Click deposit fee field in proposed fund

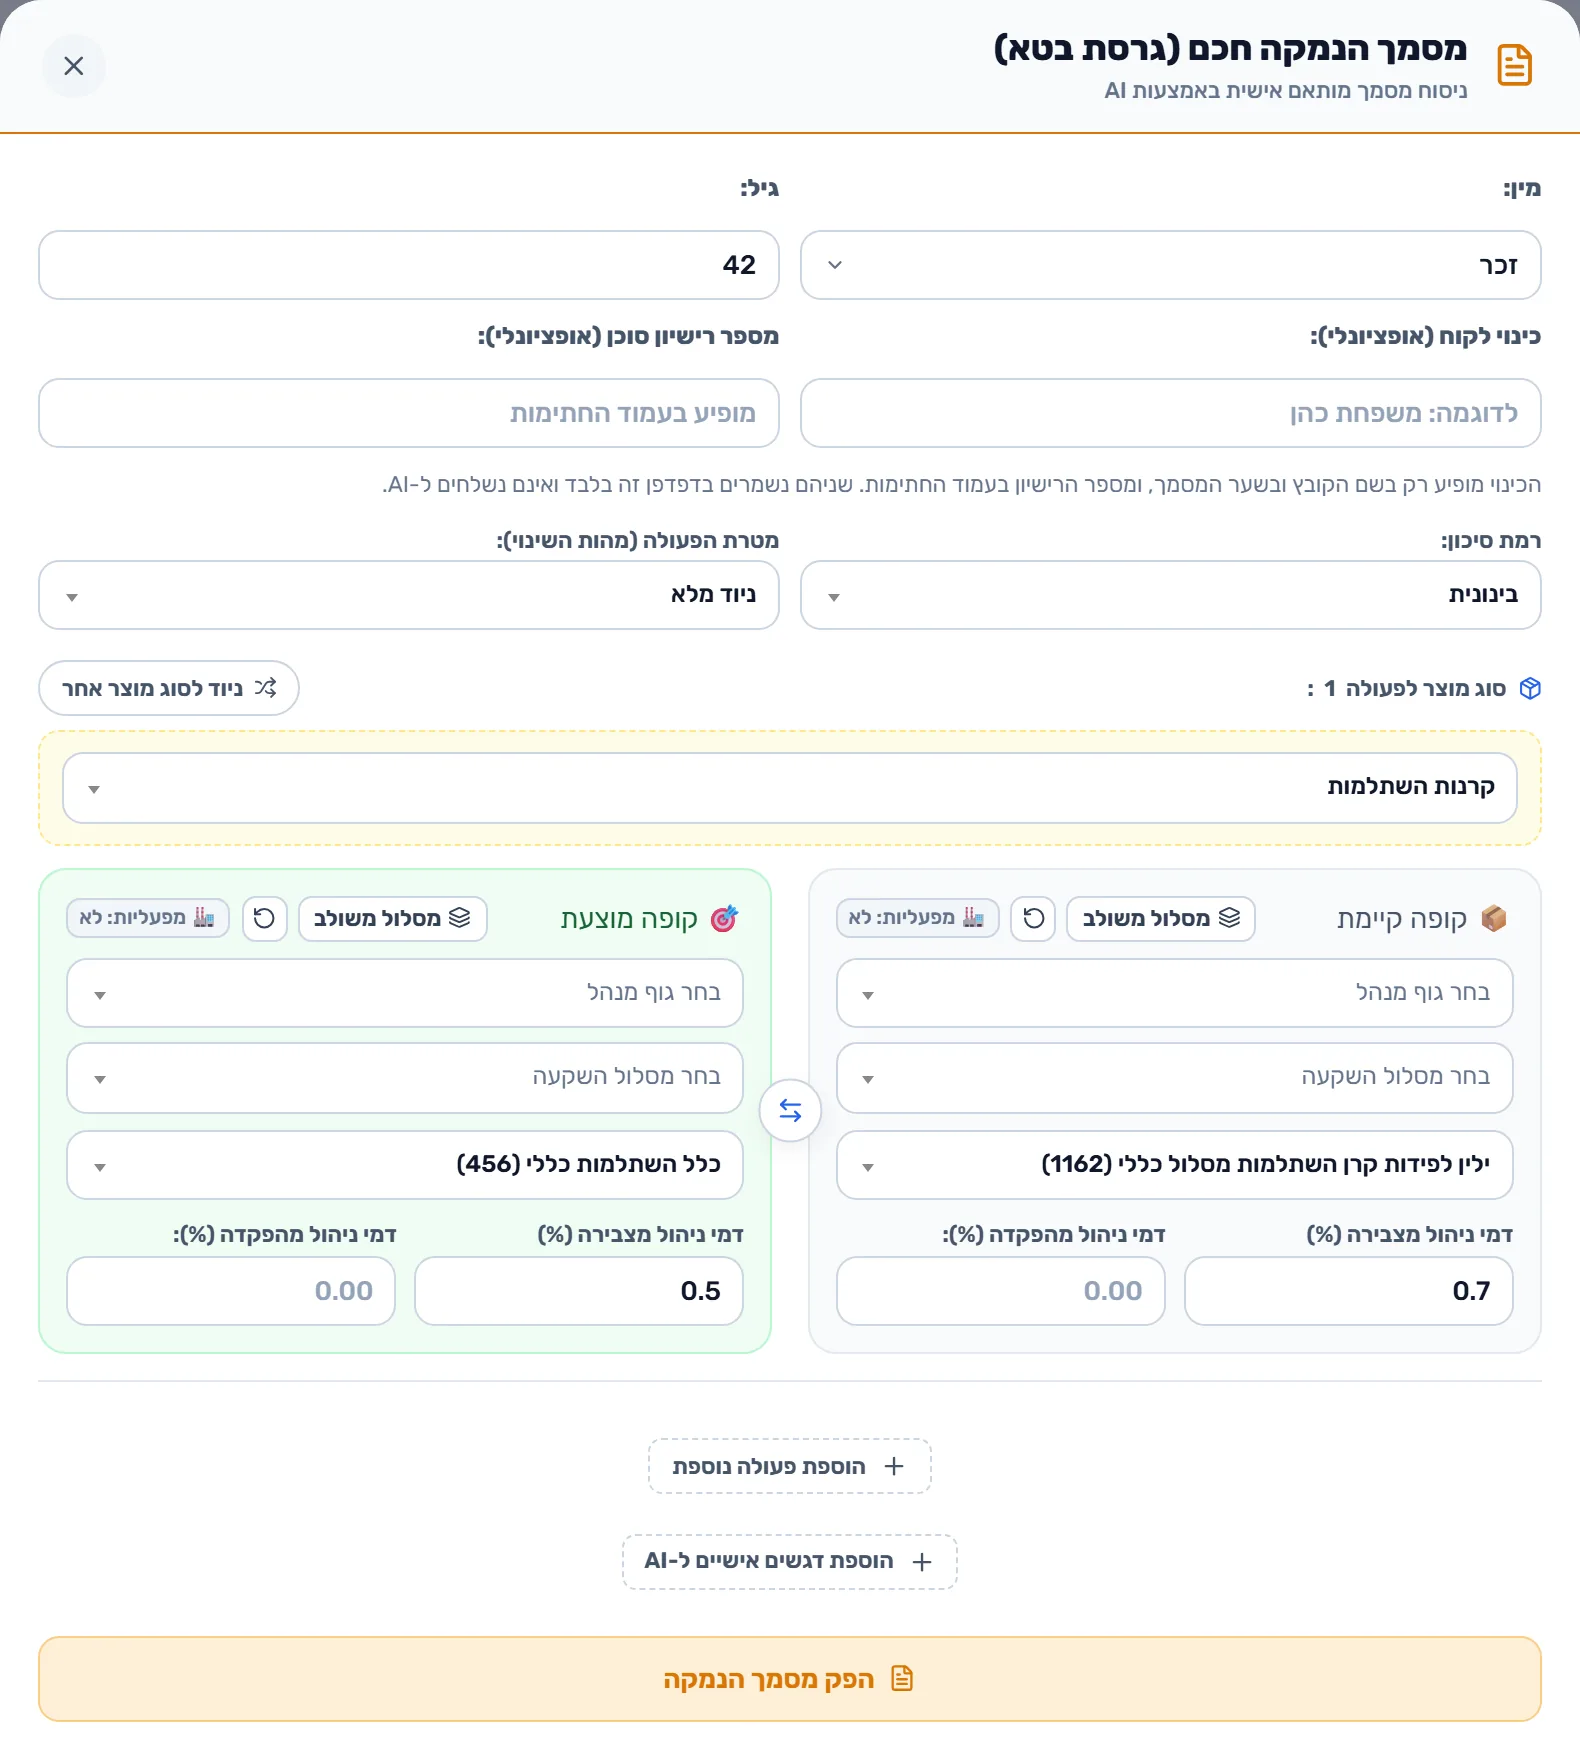pyautogui.click(x=231, y=1291)
